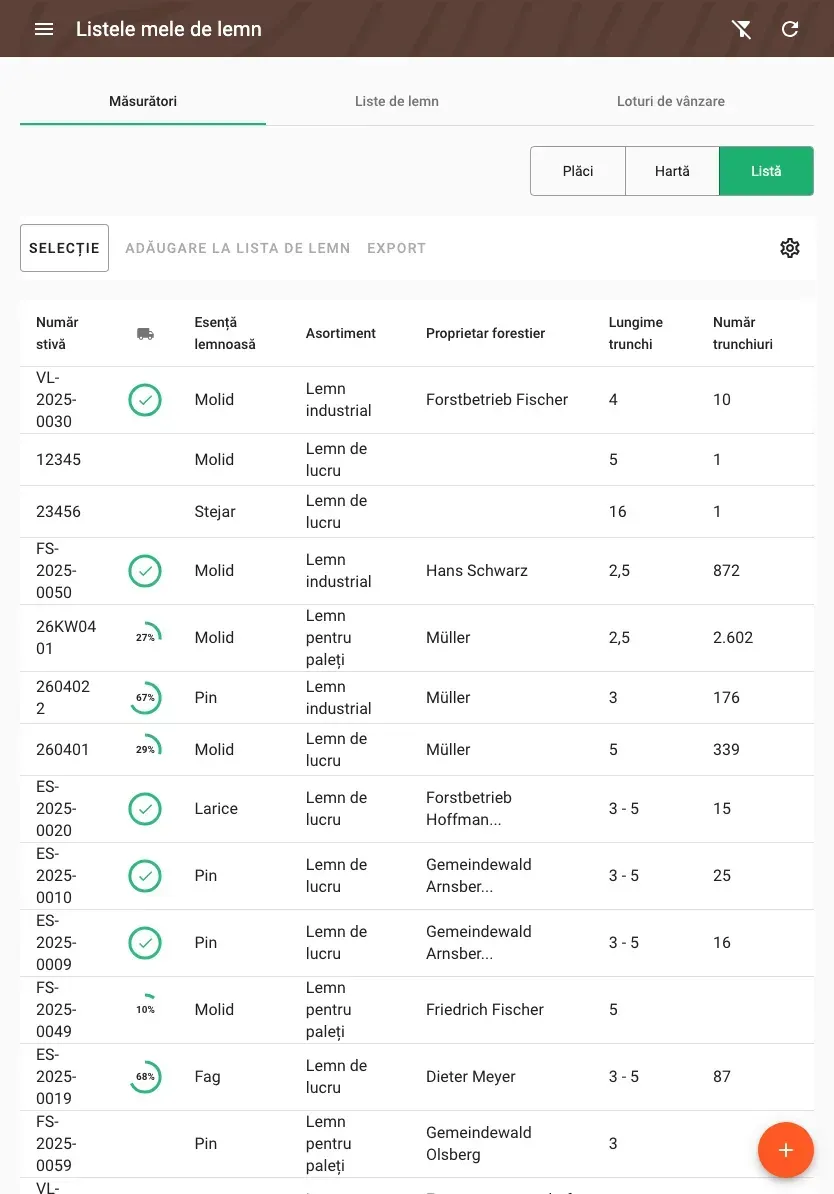This screenshot has height=1194, width=834.
Task: Select the Listă view
Action: (x=766, y=171)
